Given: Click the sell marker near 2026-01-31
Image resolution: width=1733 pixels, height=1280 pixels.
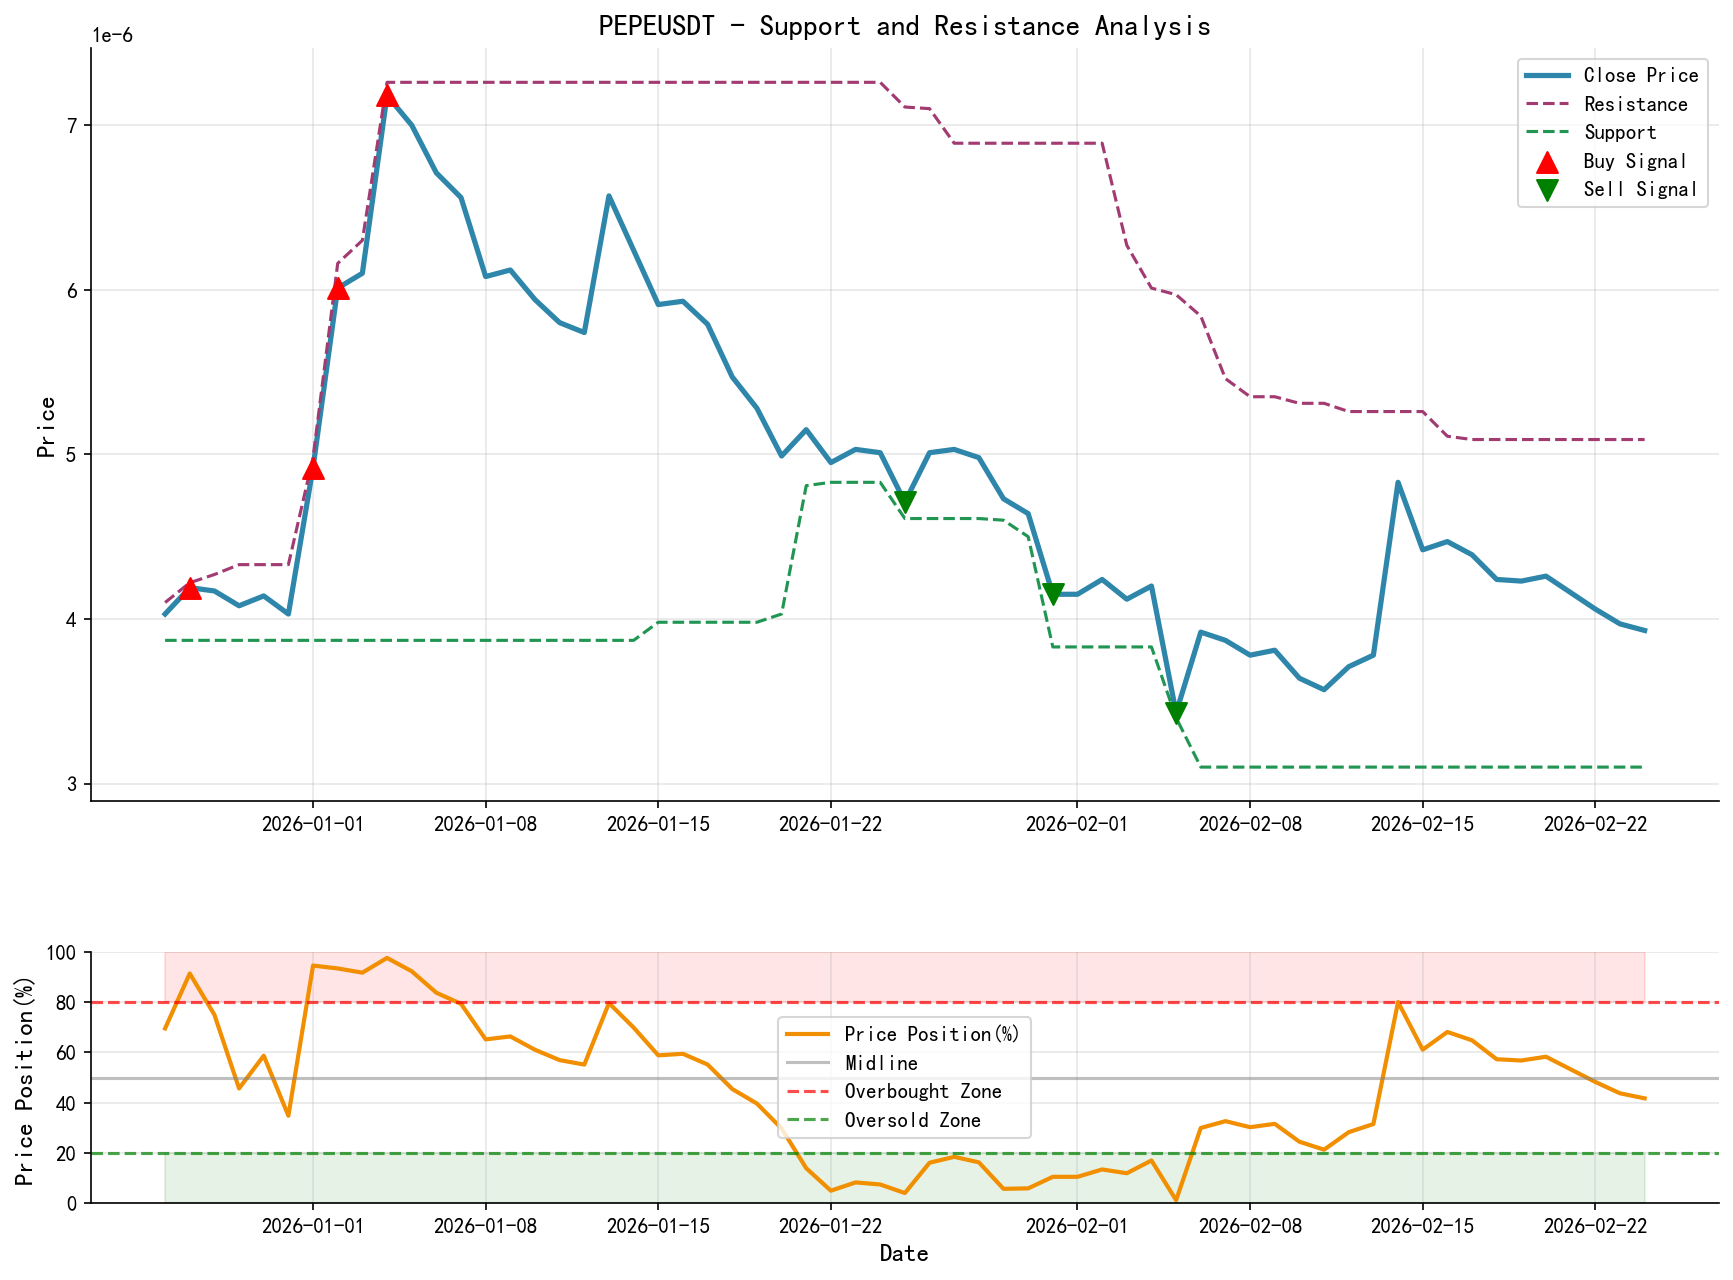Looking at the screenshot, I should tap(1055, 593).
